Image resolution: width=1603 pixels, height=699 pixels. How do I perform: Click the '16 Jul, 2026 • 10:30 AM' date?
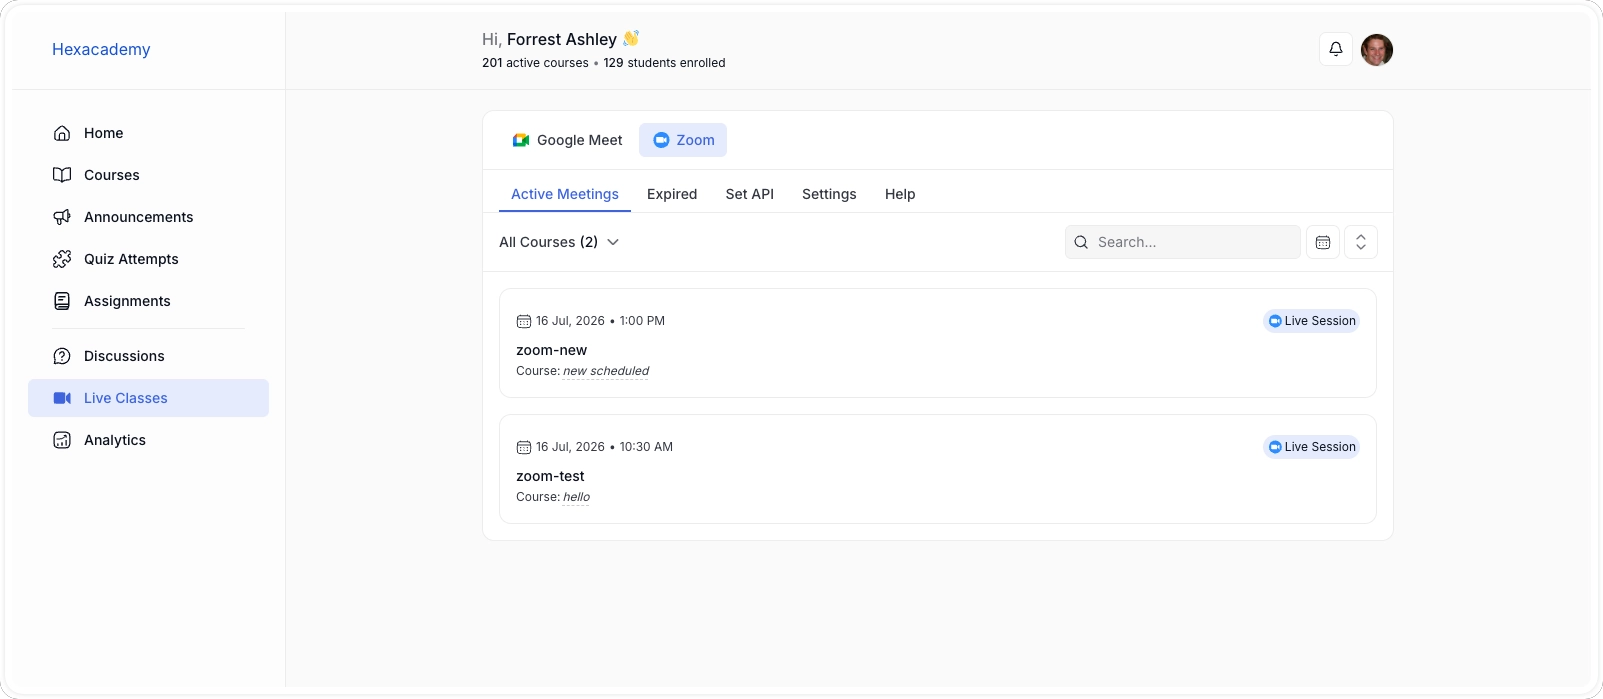coord(604,447)
